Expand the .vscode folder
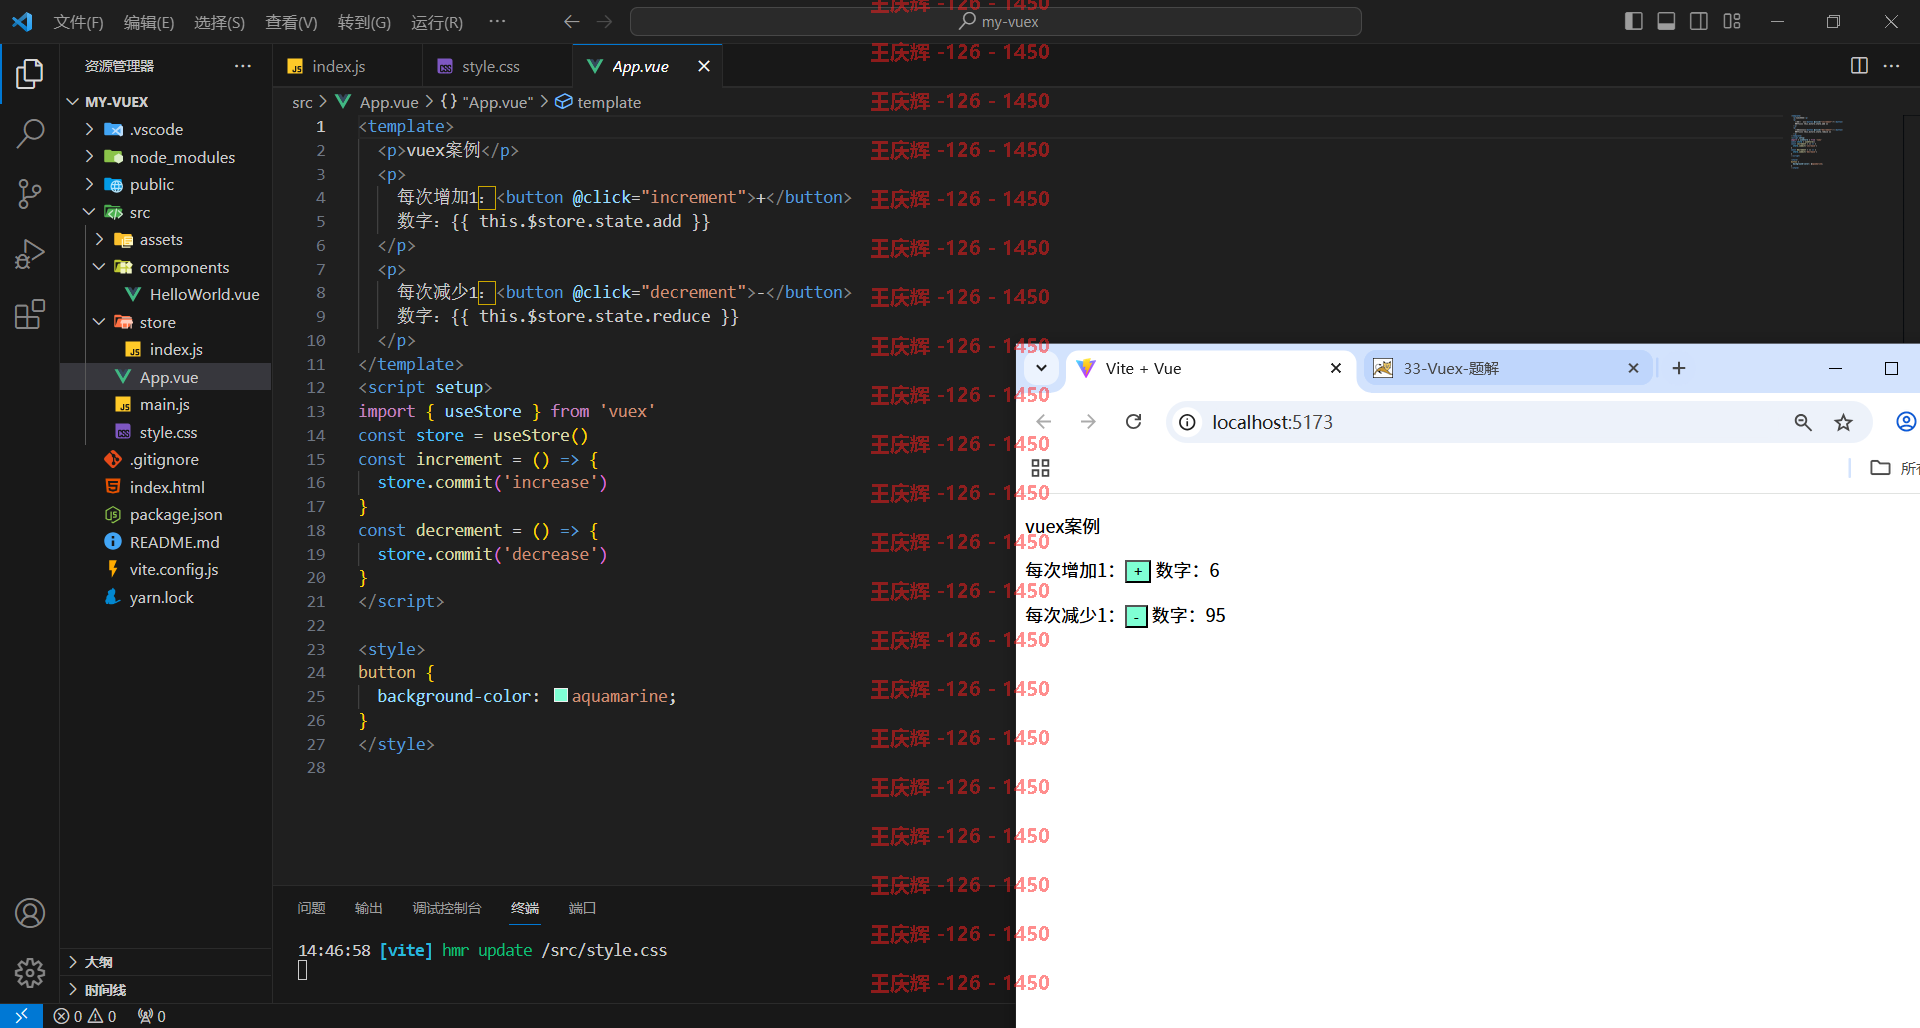The height and width of the screenshot is (1028, 1920). (89, 129)
